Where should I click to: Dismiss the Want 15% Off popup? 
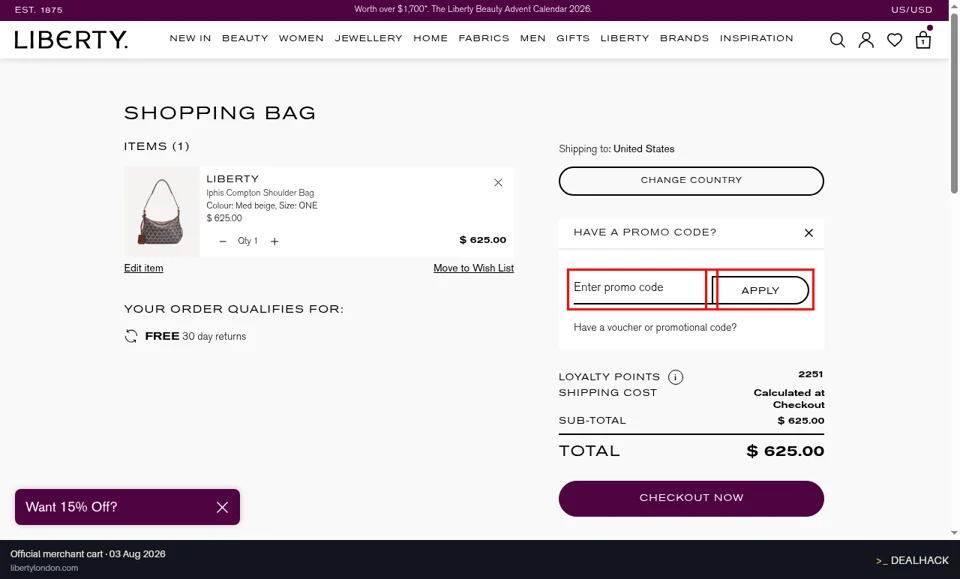[222, 507]
